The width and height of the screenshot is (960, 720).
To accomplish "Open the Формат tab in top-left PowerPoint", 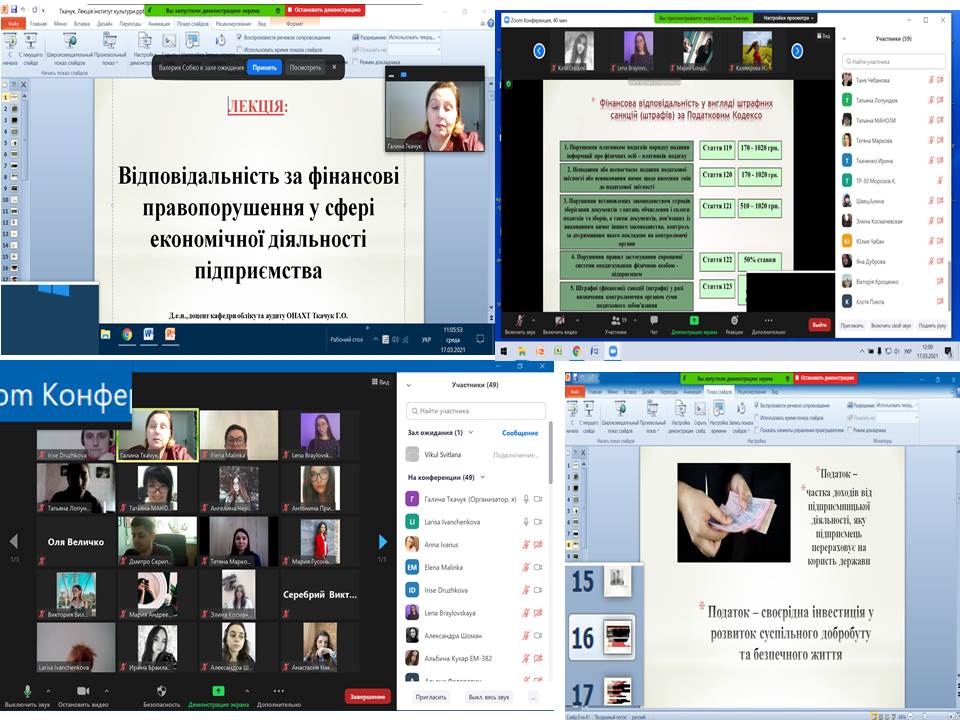I will click(294, 24).
